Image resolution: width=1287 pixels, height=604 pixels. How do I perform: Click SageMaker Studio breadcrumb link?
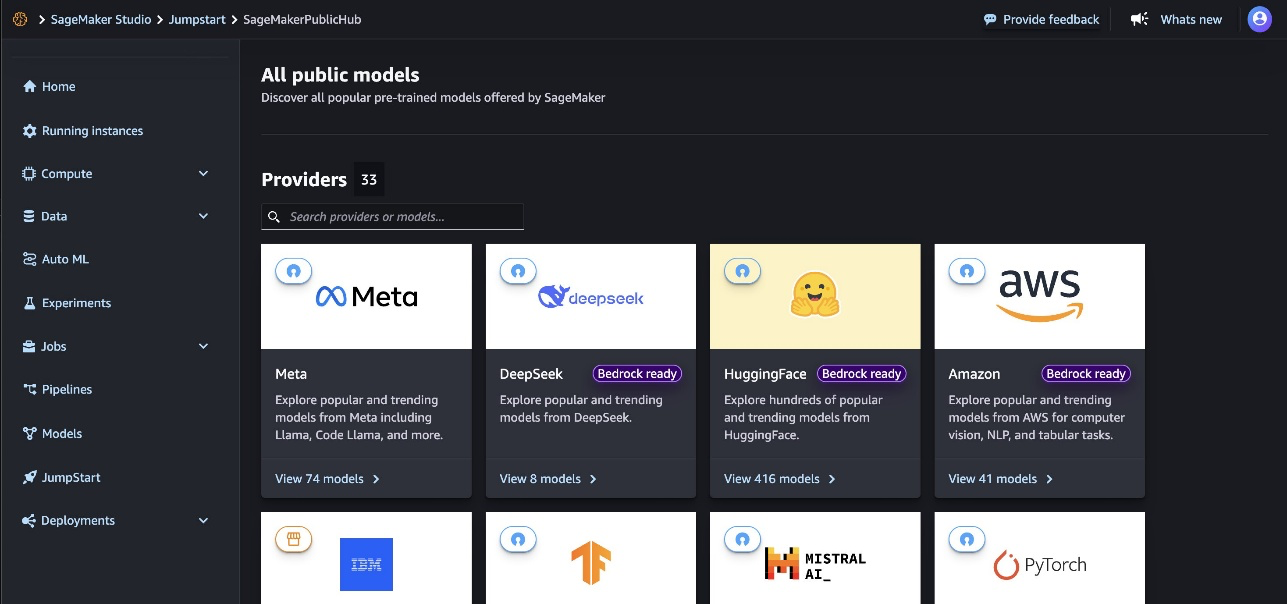click(x=101, y=19)
